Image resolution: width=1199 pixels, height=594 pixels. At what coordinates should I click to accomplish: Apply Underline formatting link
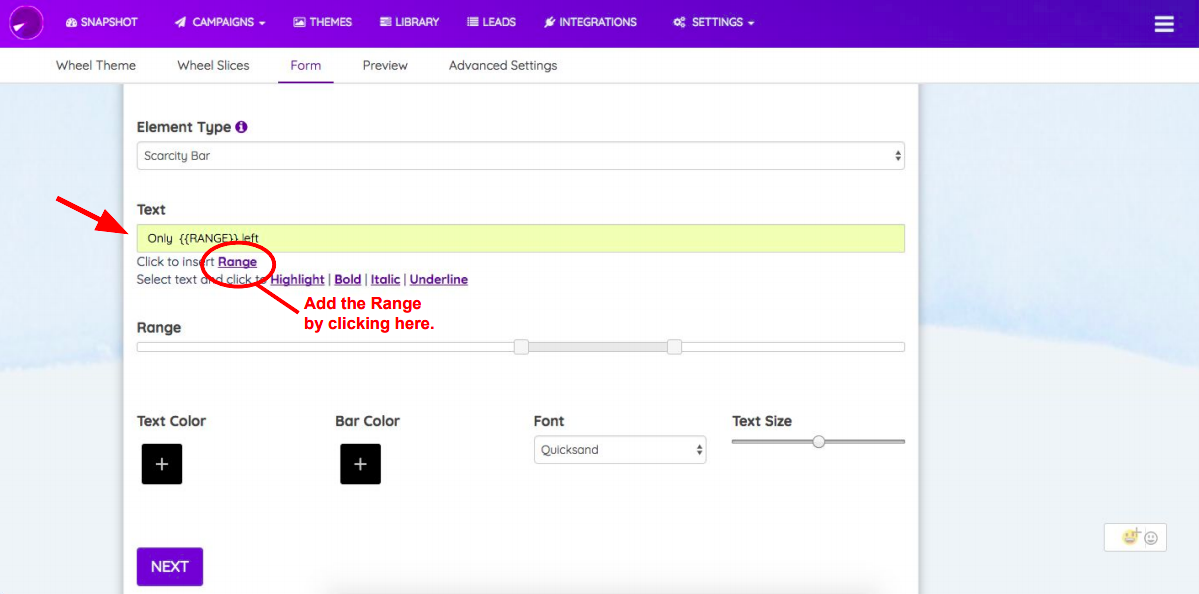click(x=439, y=280)
